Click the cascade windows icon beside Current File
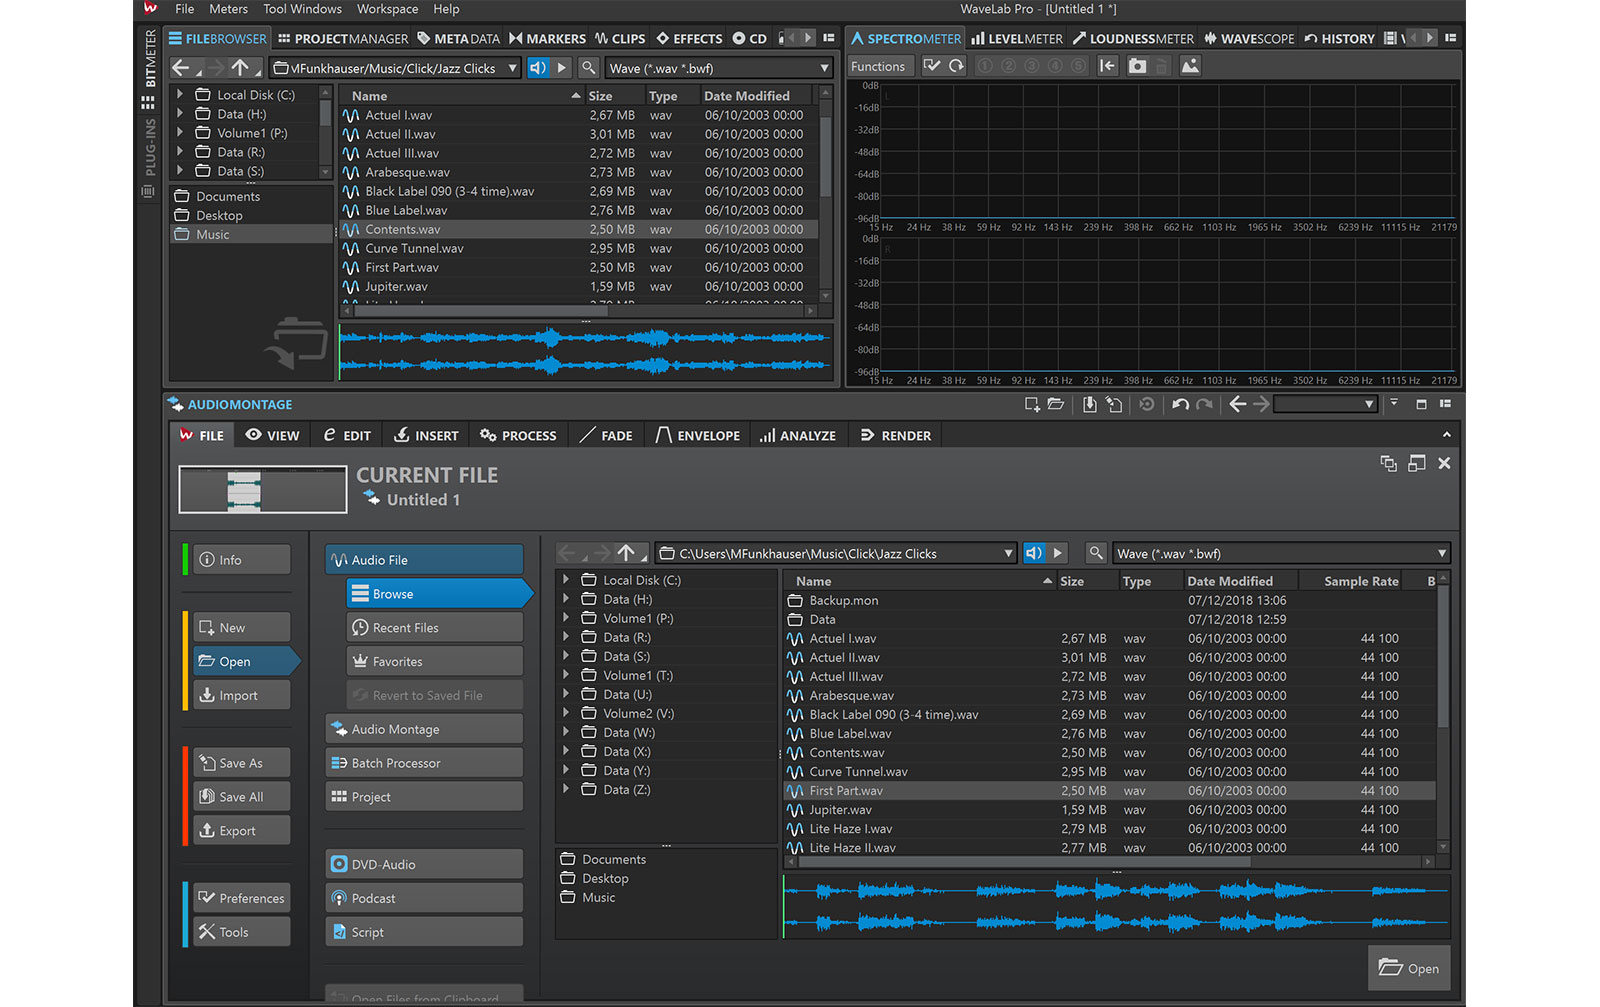Viewport: 1600px width, 1007px height. pos(1388,463)
